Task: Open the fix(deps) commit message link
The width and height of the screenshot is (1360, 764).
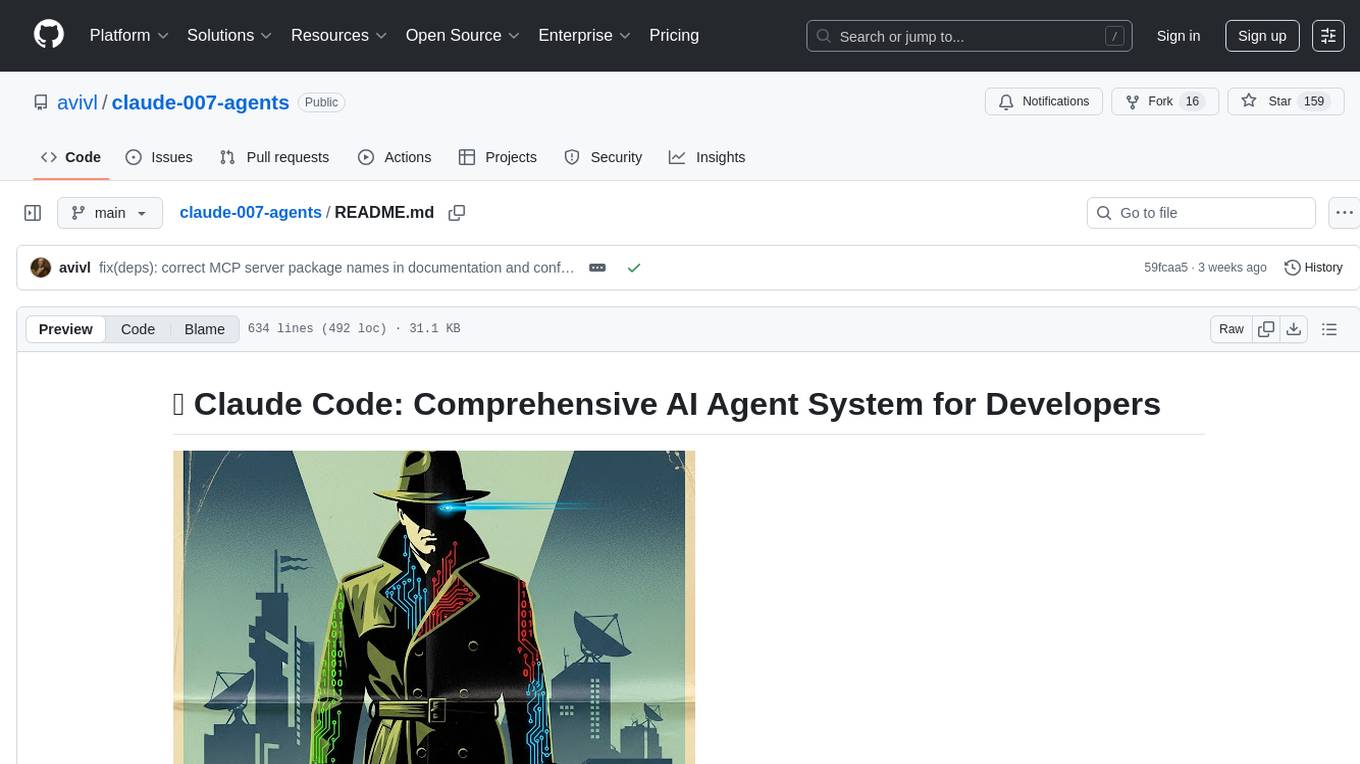Action: coord(337,268)
